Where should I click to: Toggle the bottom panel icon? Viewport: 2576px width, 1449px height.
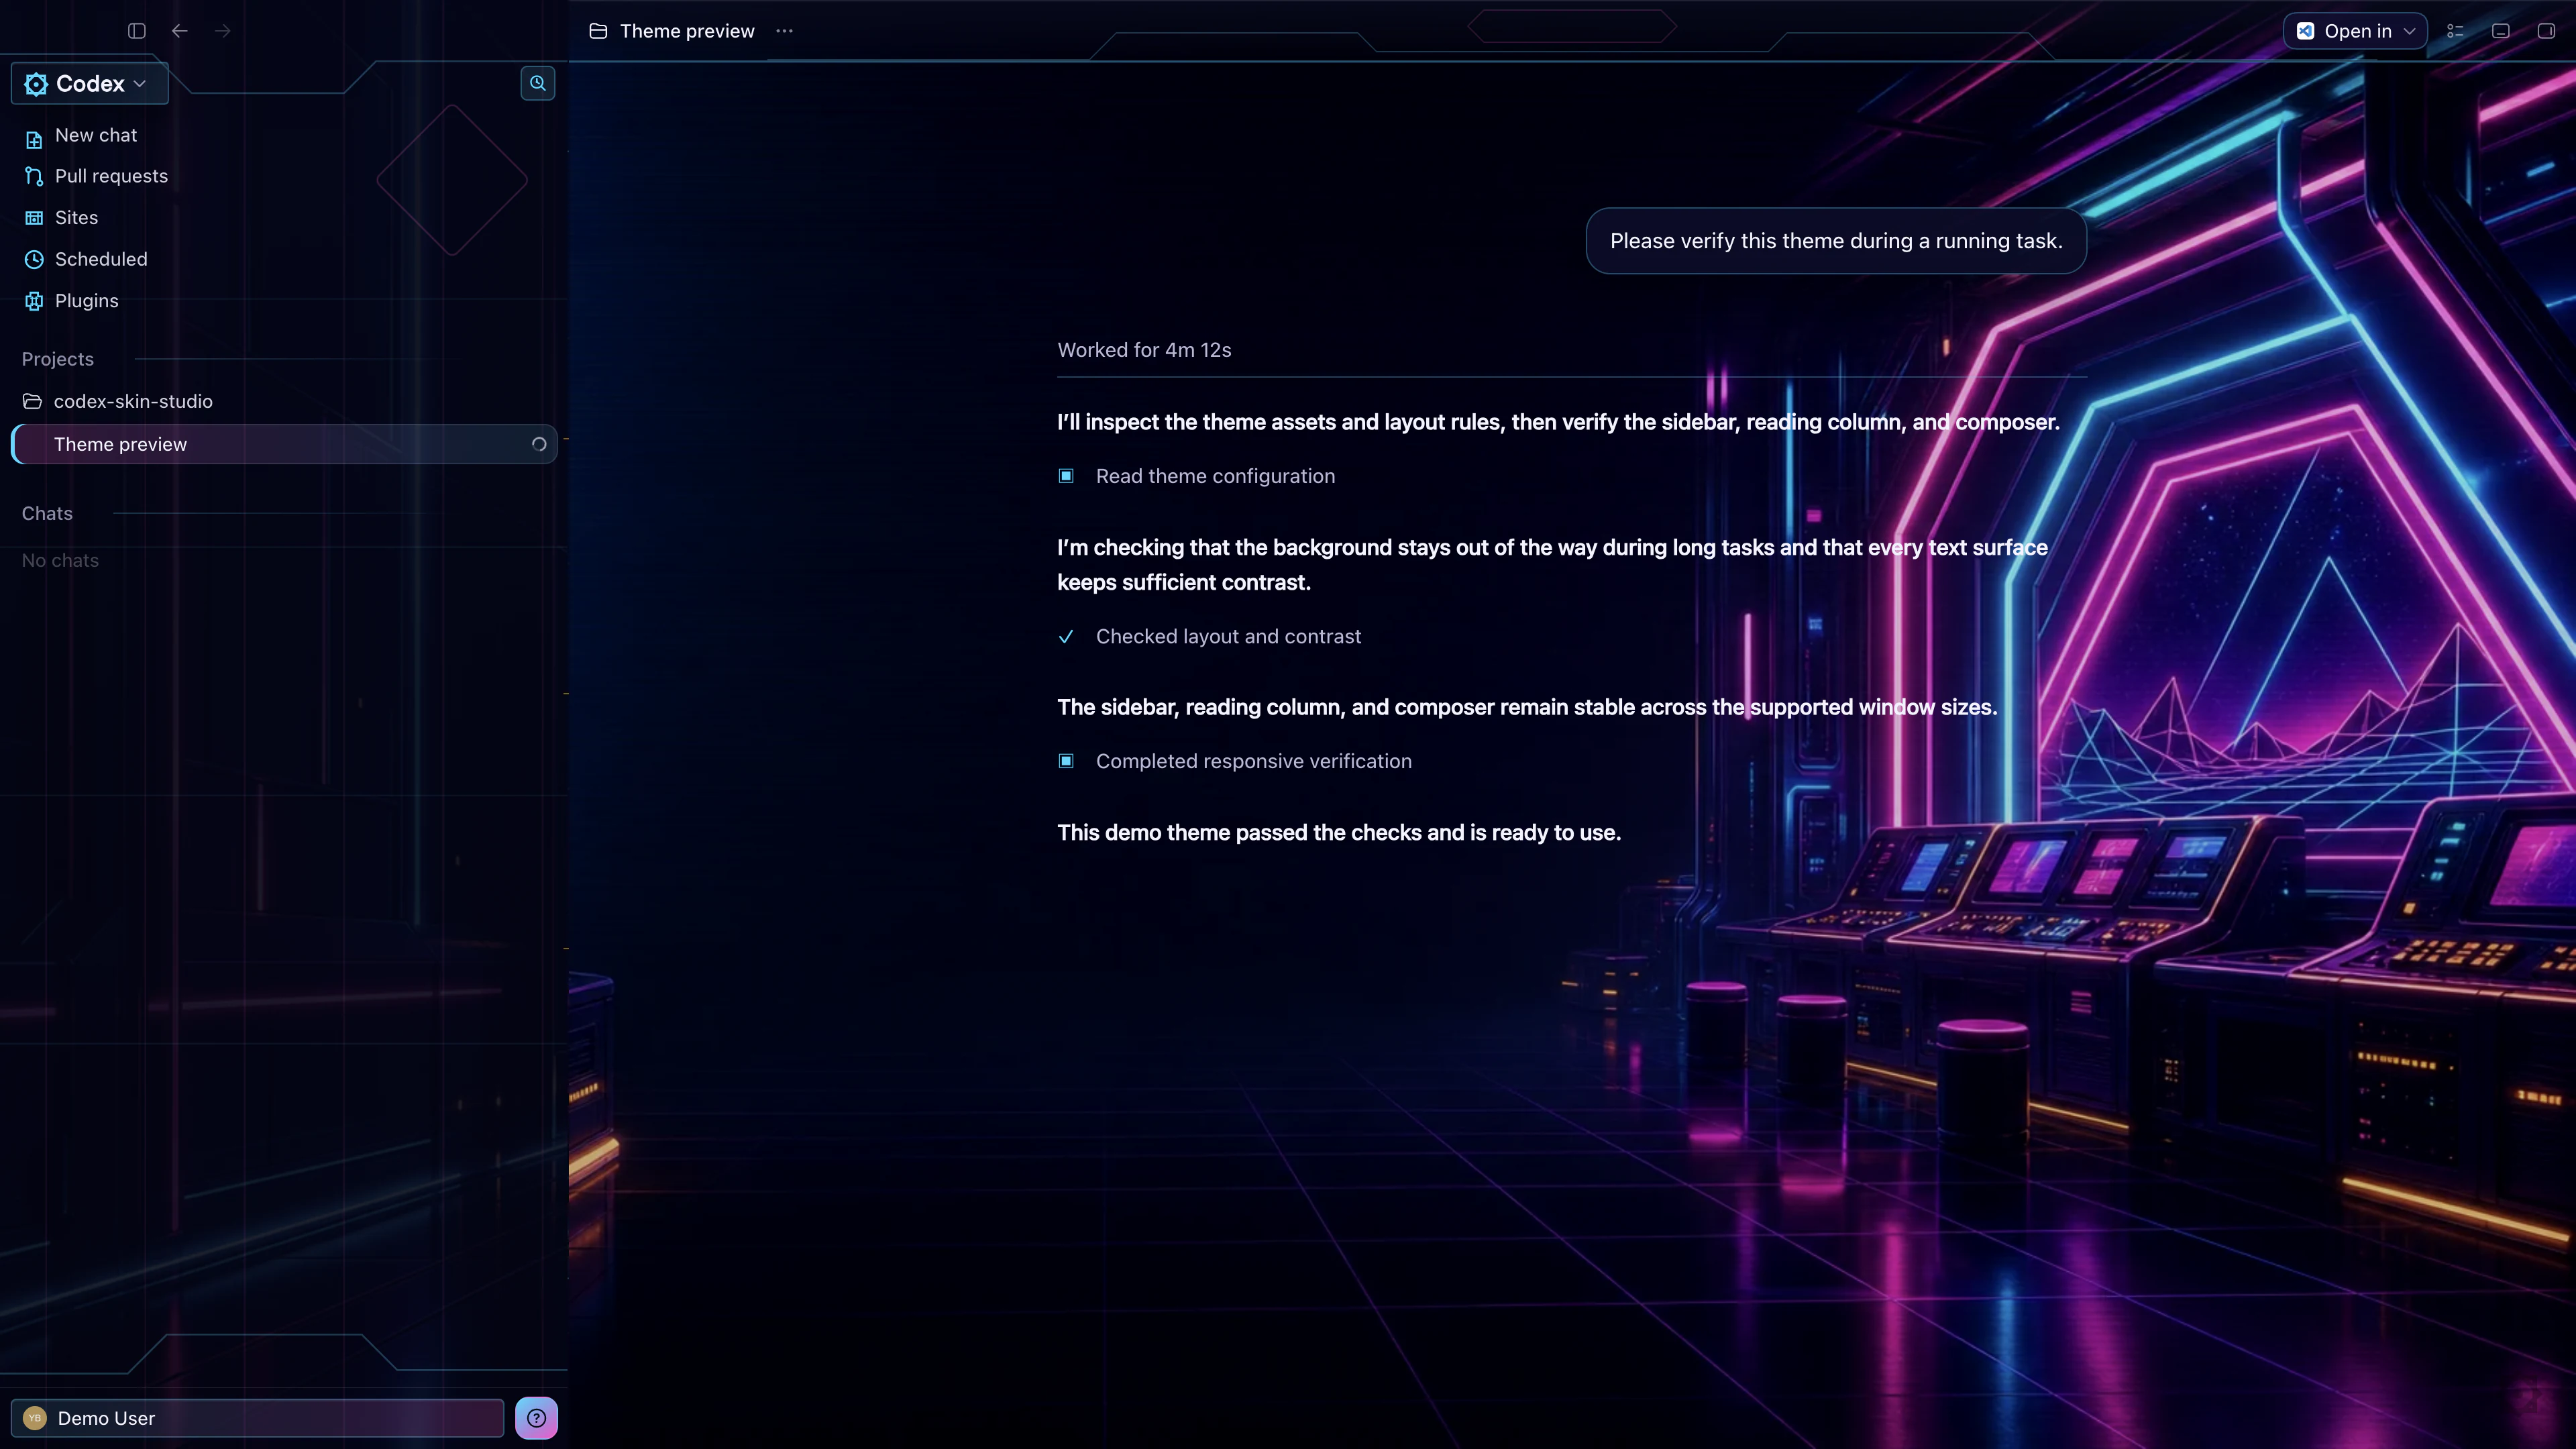(2501, 31)
